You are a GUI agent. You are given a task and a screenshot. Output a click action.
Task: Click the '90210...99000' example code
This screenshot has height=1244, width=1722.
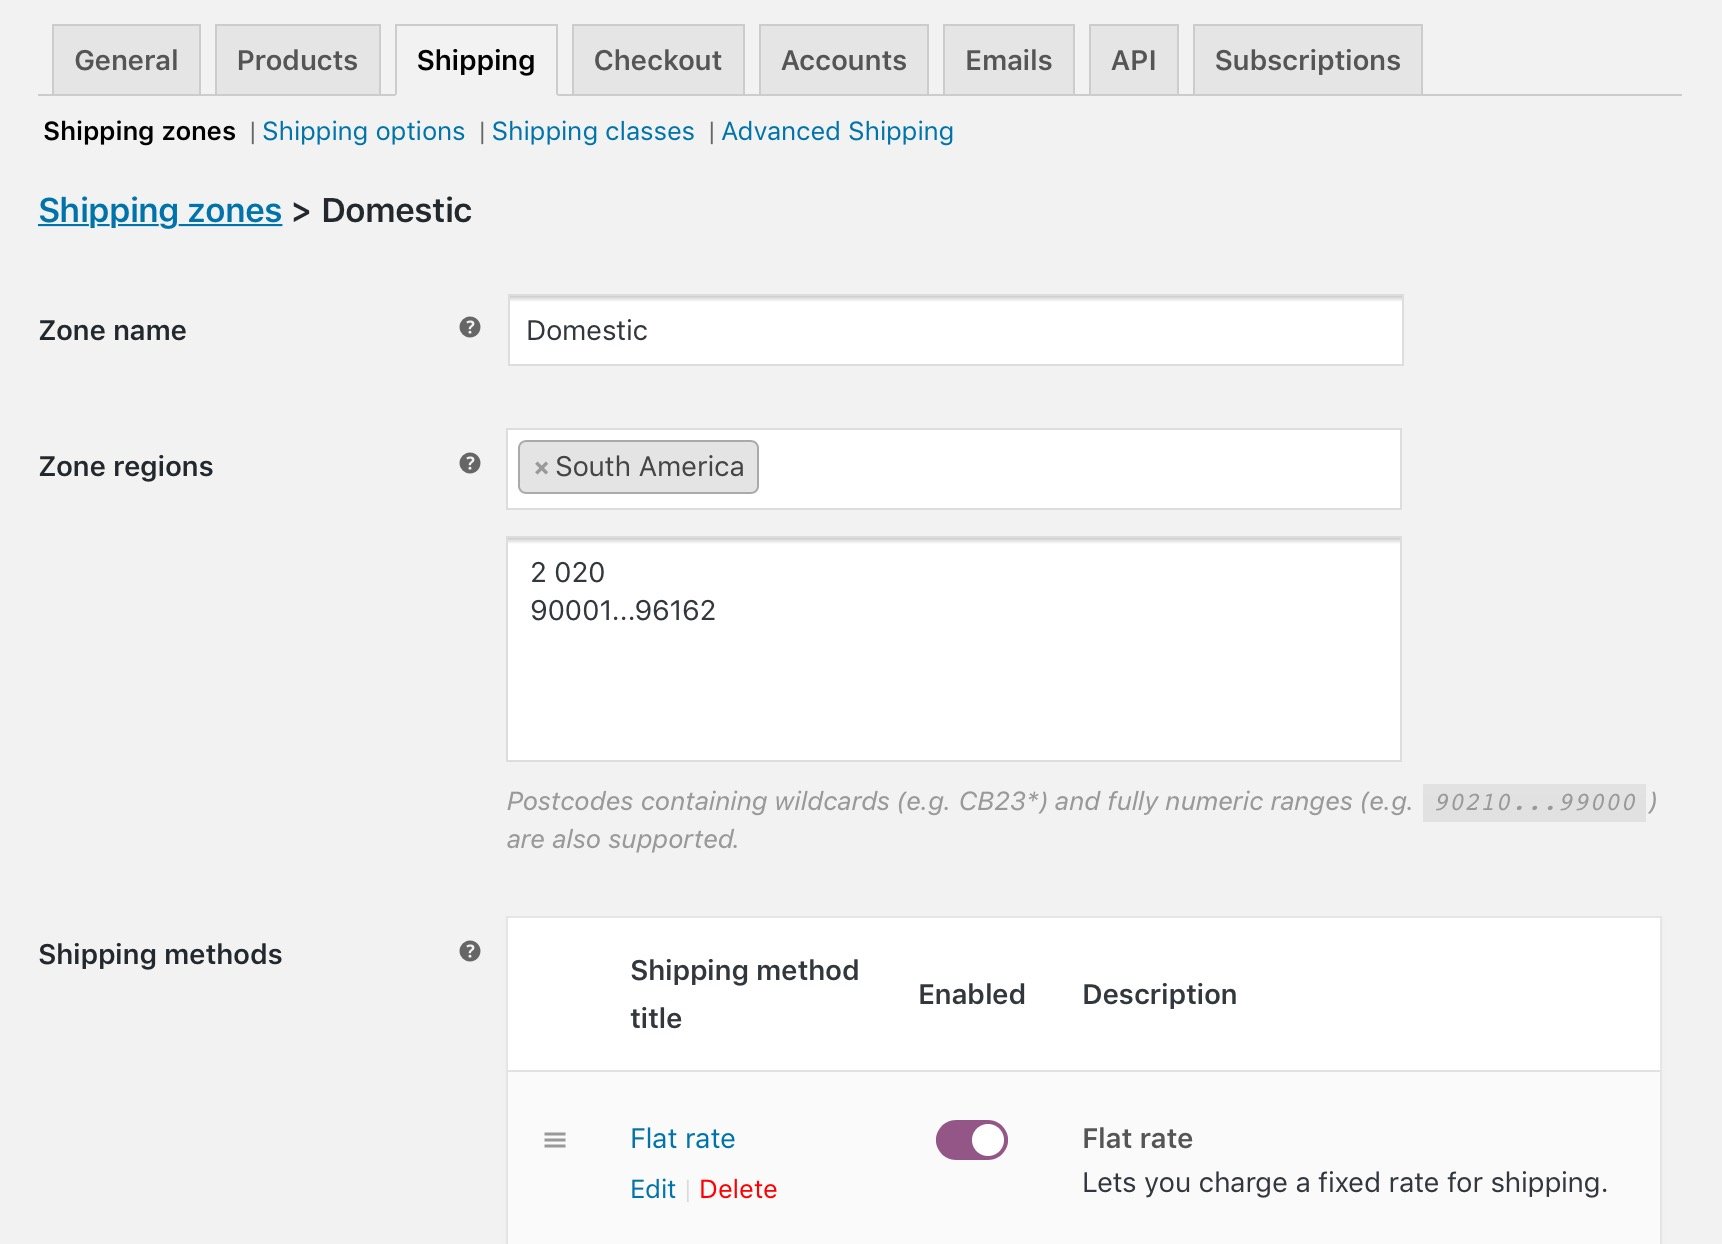tap(1535, 802)
